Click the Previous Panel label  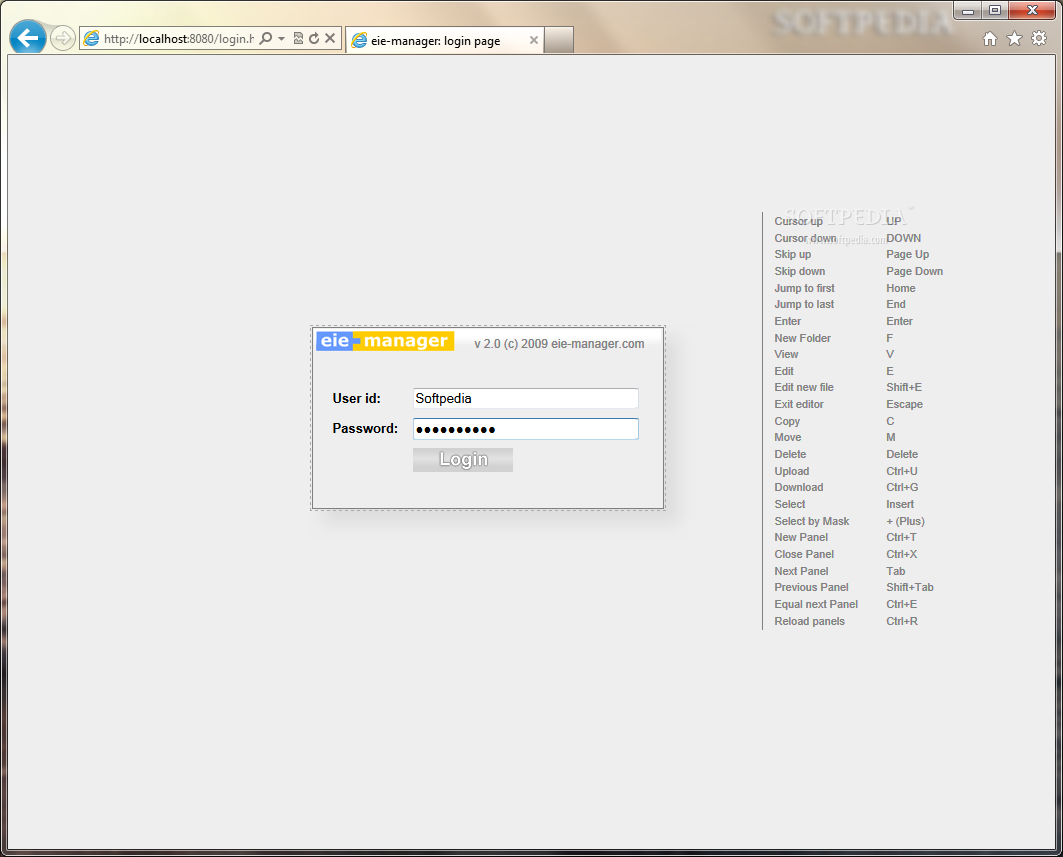click(811, 587)
